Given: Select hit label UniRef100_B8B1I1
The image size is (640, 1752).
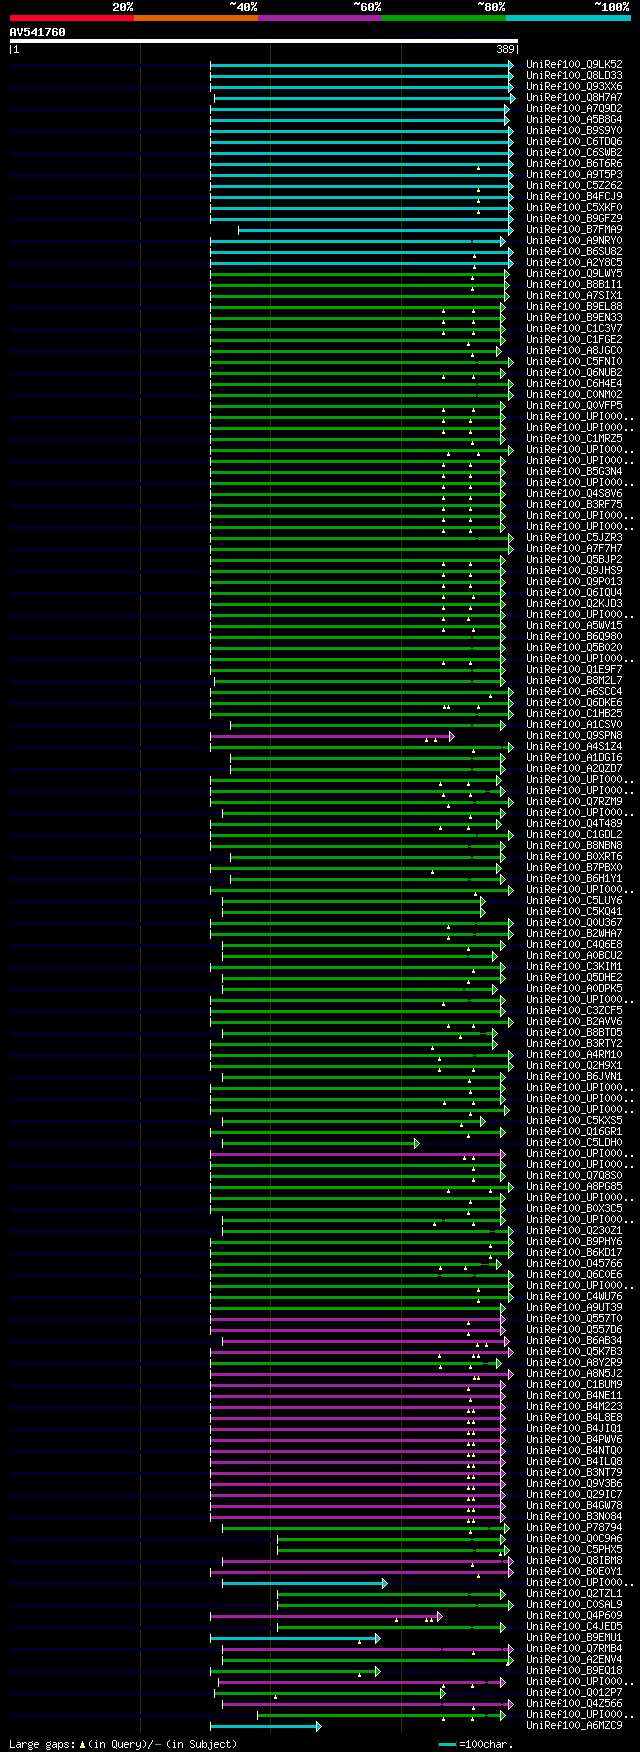Looking at the screenshot, I should pyautogui.click(x=574, y=284).
